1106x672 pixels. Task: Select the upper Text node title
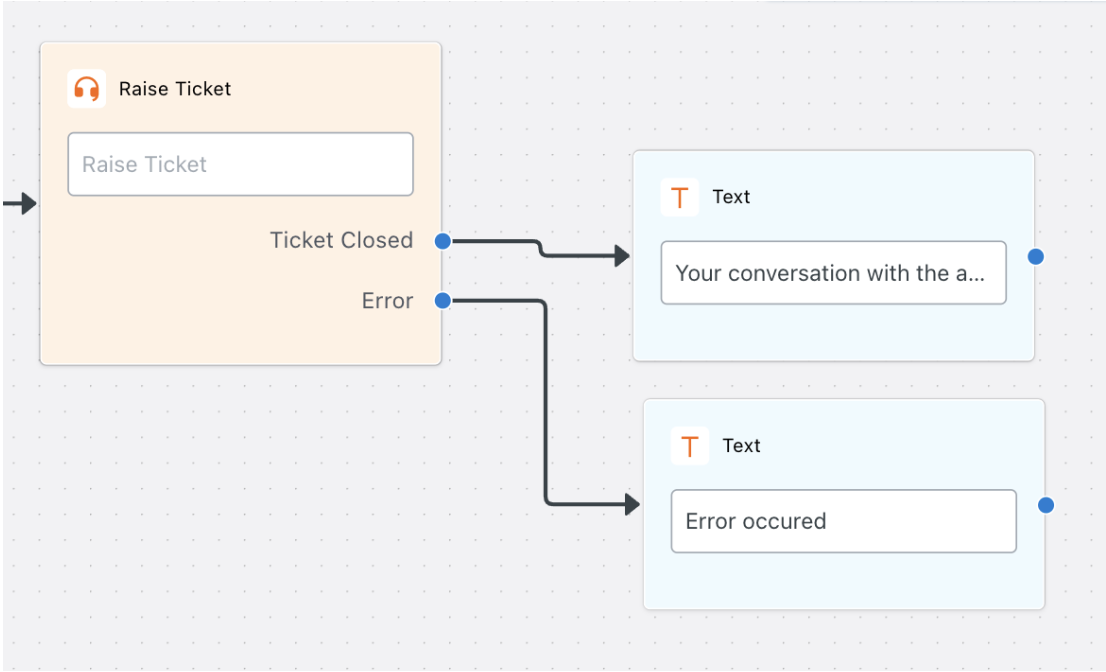pyautogui.click(x=731, y=197)
